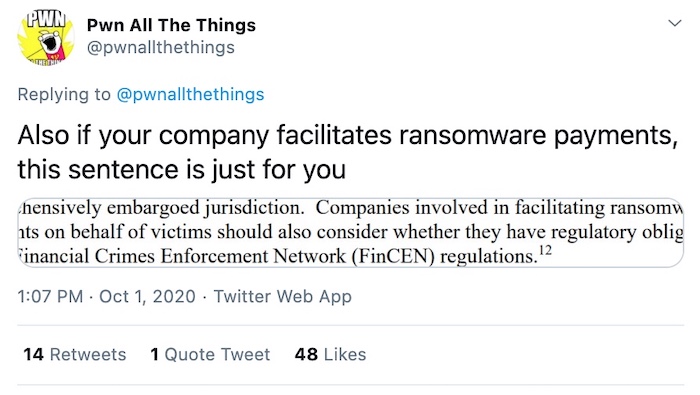Open the 1 Quote Tweet list
This screenshot has height=395, width=700.
pos(210,354)
